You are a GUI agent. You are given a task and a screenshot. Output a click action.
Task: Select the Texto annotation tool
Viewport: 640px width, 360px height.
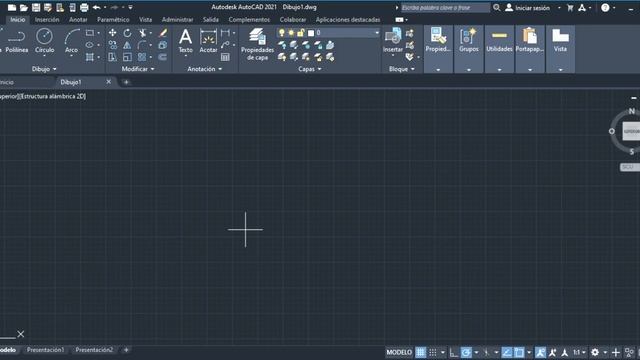[x=185, y=41]
